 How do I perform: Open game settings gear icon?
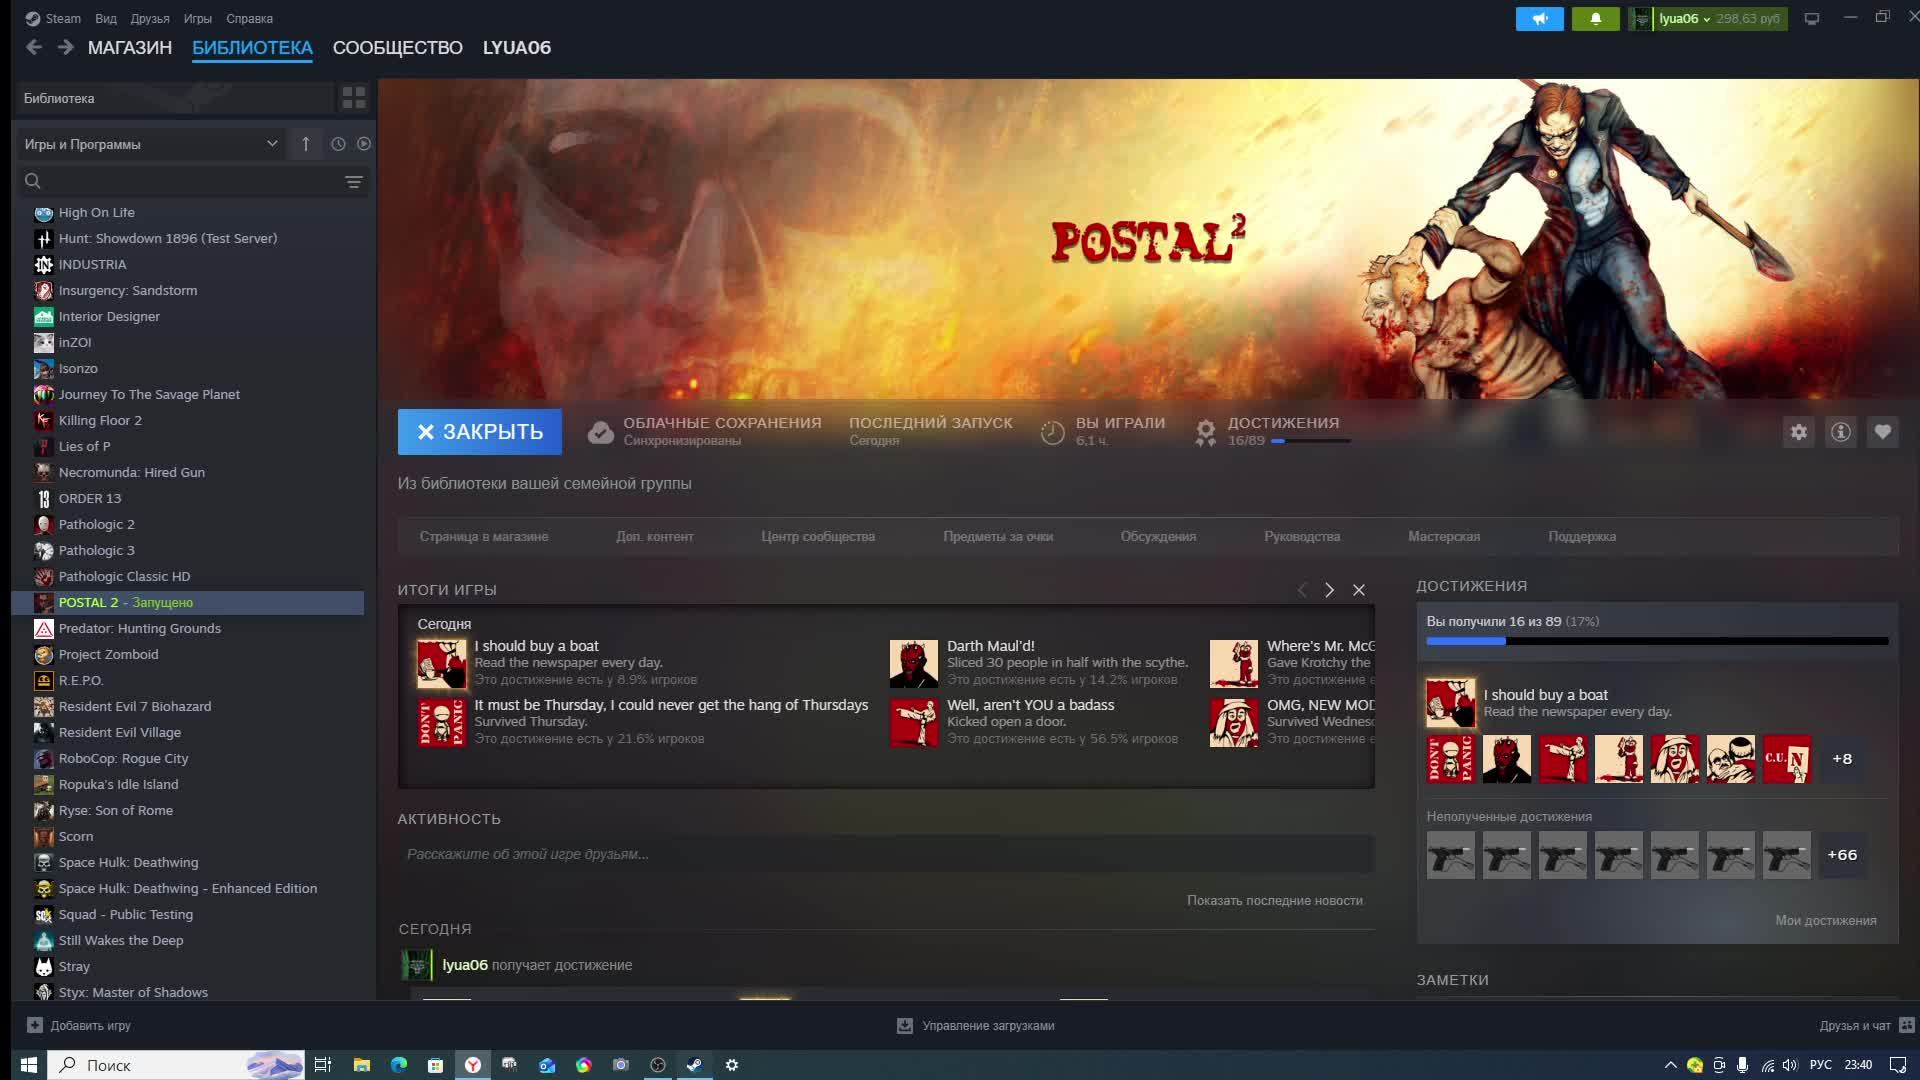pos(1798,432)
